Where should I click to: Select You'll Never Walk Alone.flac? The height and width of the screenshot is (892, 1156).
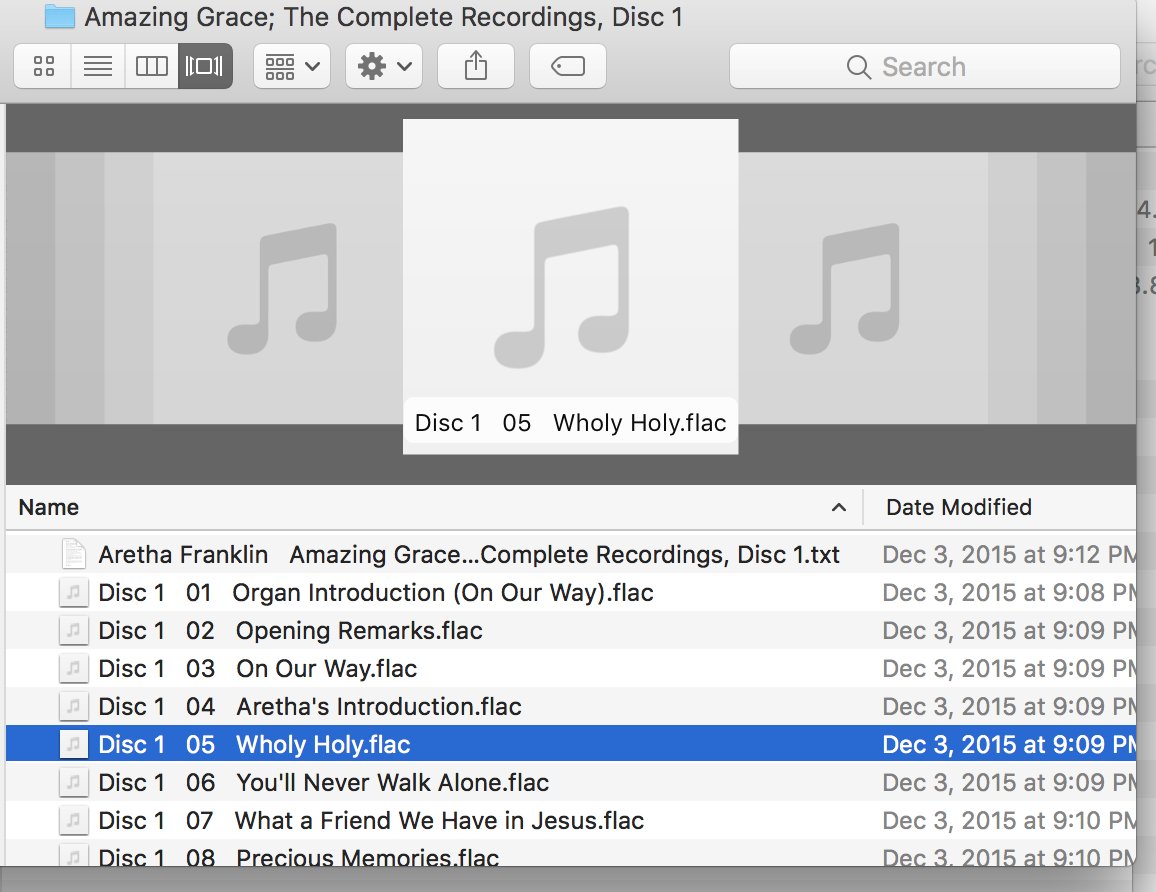(571, 782)
